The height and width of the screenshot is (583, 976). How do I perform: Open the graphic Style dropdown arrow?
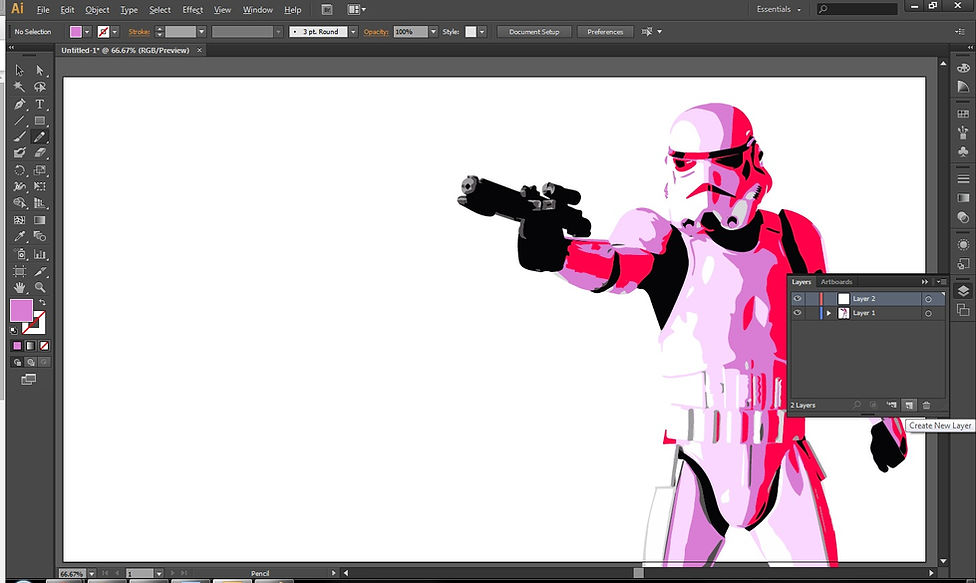pyautogui.click(x=482, y=32)
